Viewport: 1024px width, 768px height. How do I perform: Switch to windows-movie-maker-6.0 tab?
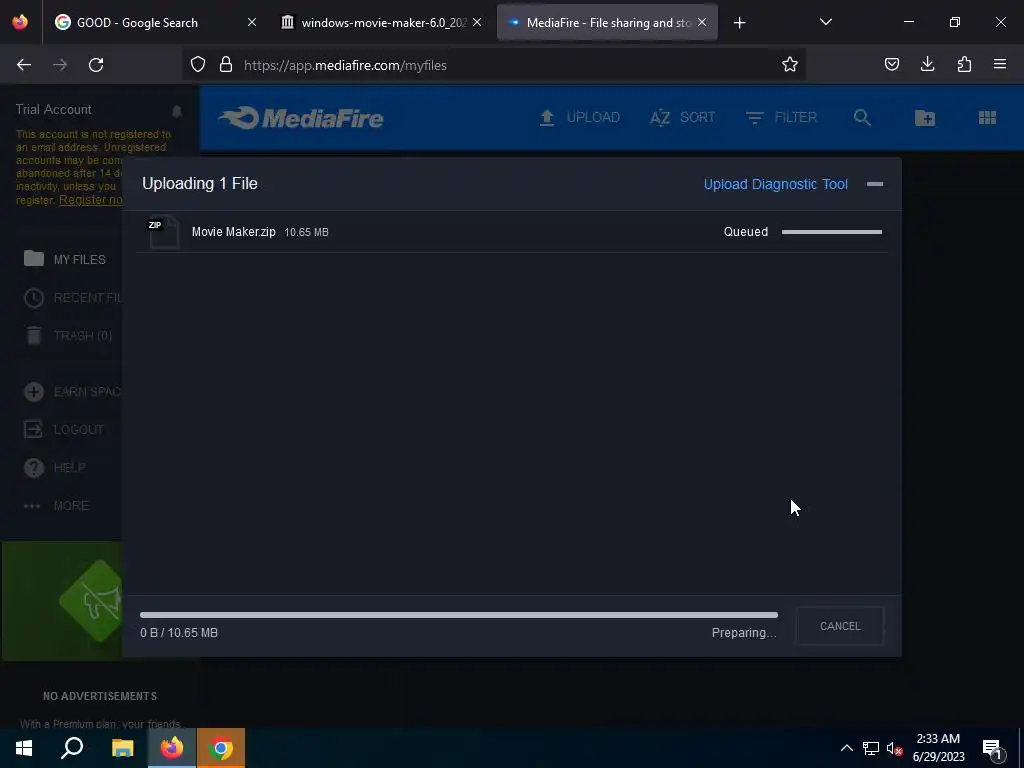(383, 23)
